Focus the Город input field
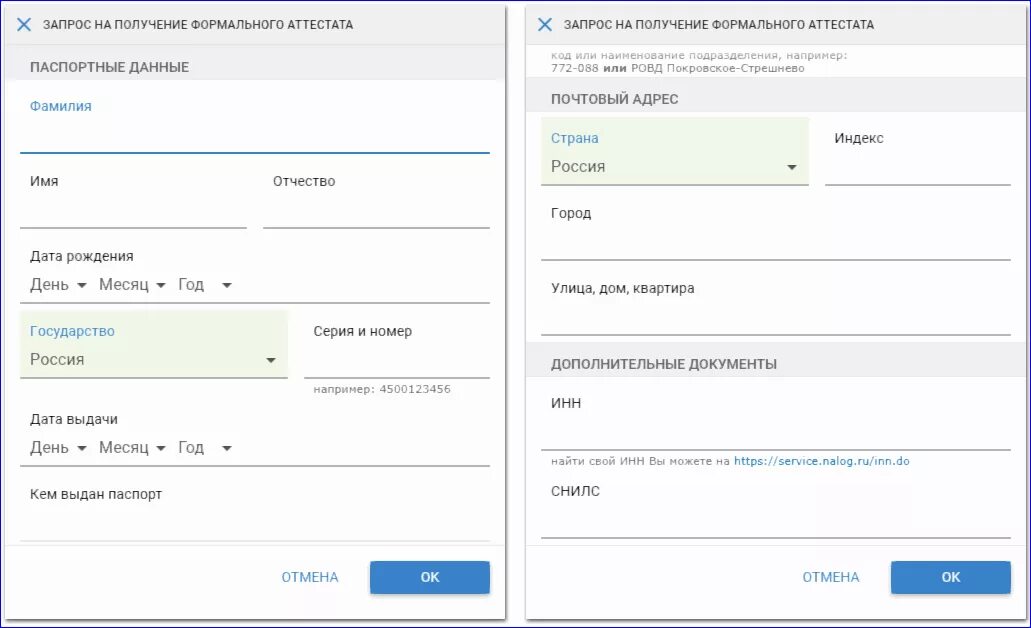This screenshot has height=628, width=1031. 775,243
